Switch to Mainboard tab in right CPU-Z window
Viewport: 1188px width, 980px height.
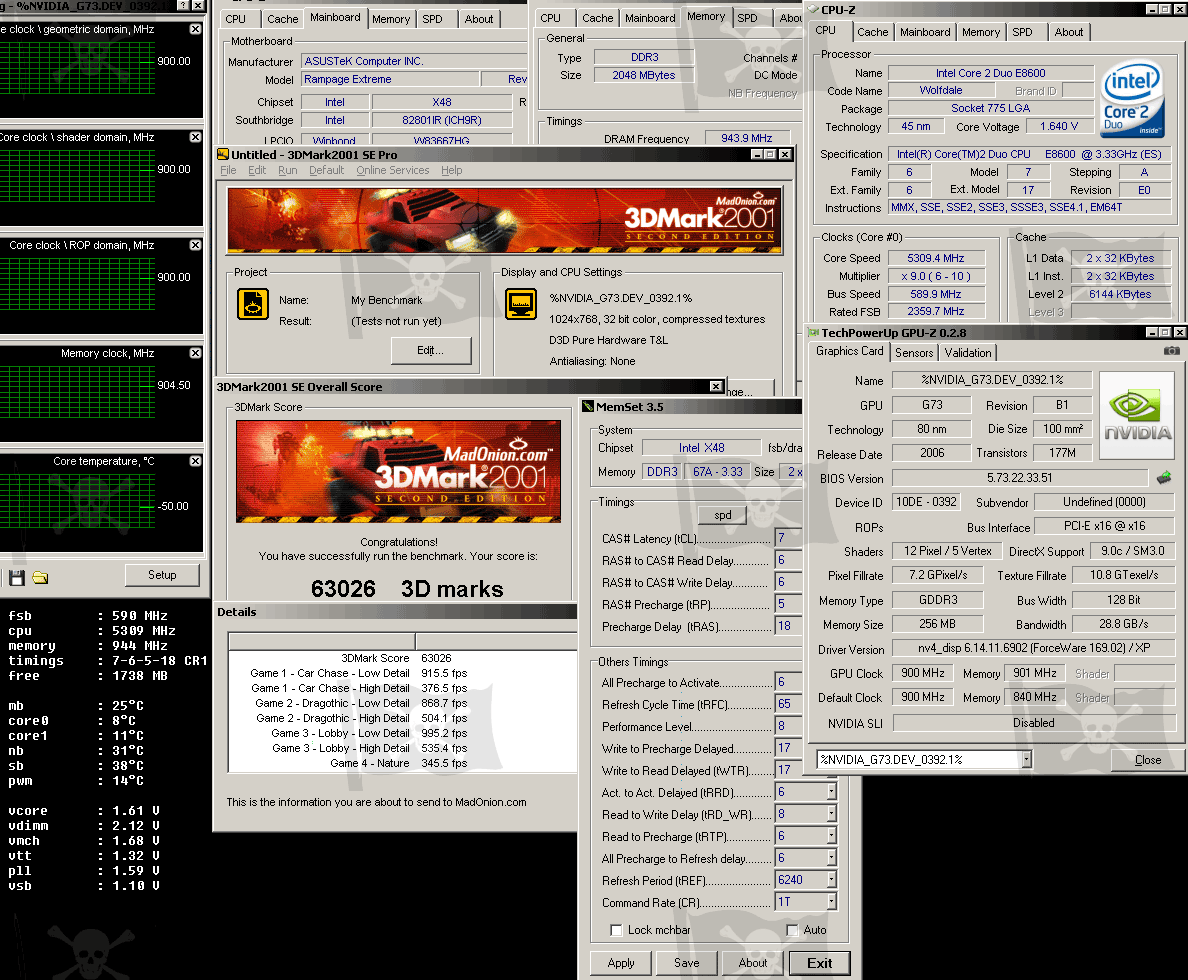click(925, 32)
